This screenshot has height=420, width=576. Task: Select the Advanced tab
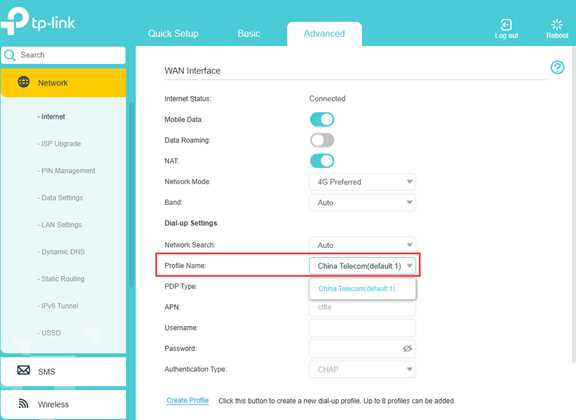point(324,34)
